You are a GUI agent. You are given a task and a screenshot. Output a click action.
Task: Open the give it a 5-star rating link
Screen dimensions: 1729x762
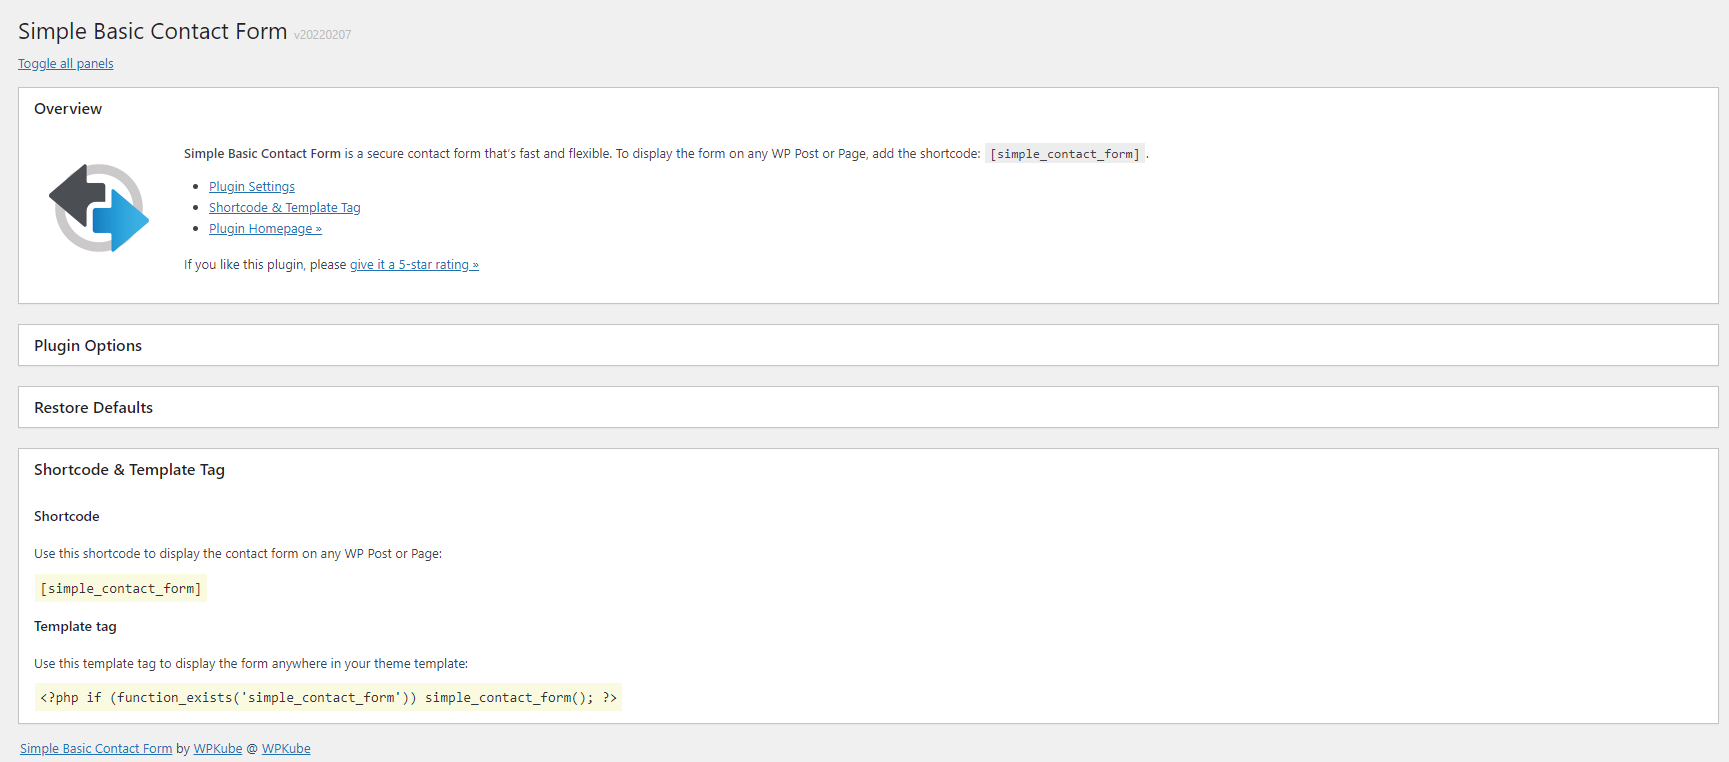tap(414, 265)
